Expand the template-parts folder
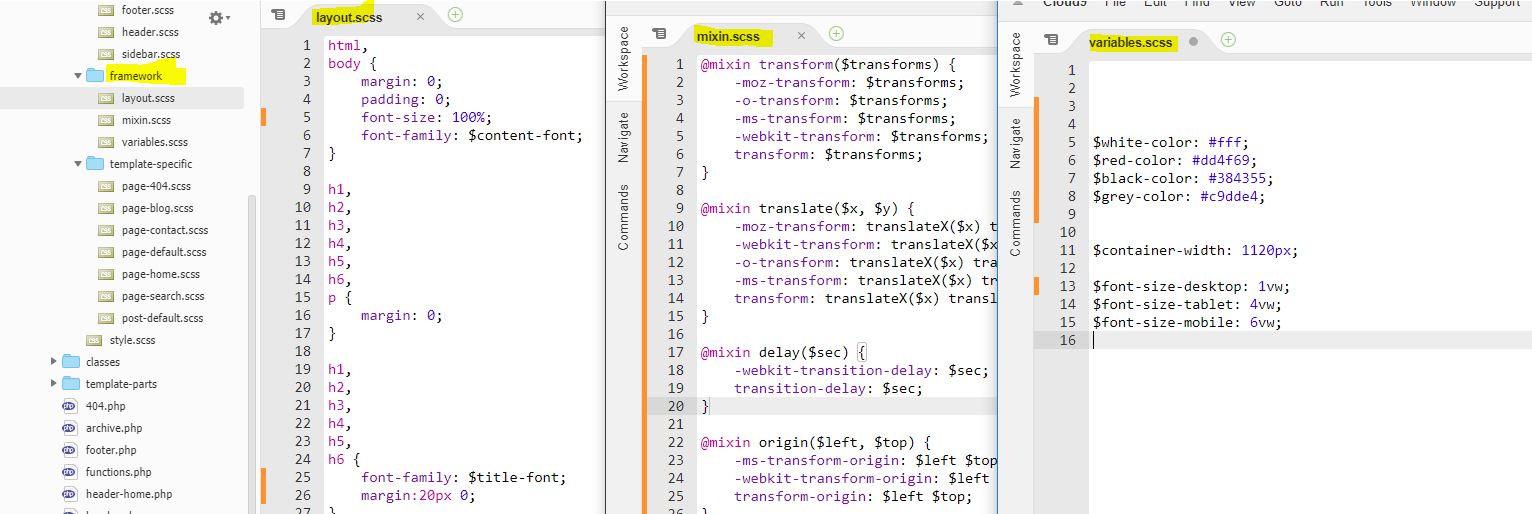Viewport: 1532px width, 514px height. [x=54, y=384]
